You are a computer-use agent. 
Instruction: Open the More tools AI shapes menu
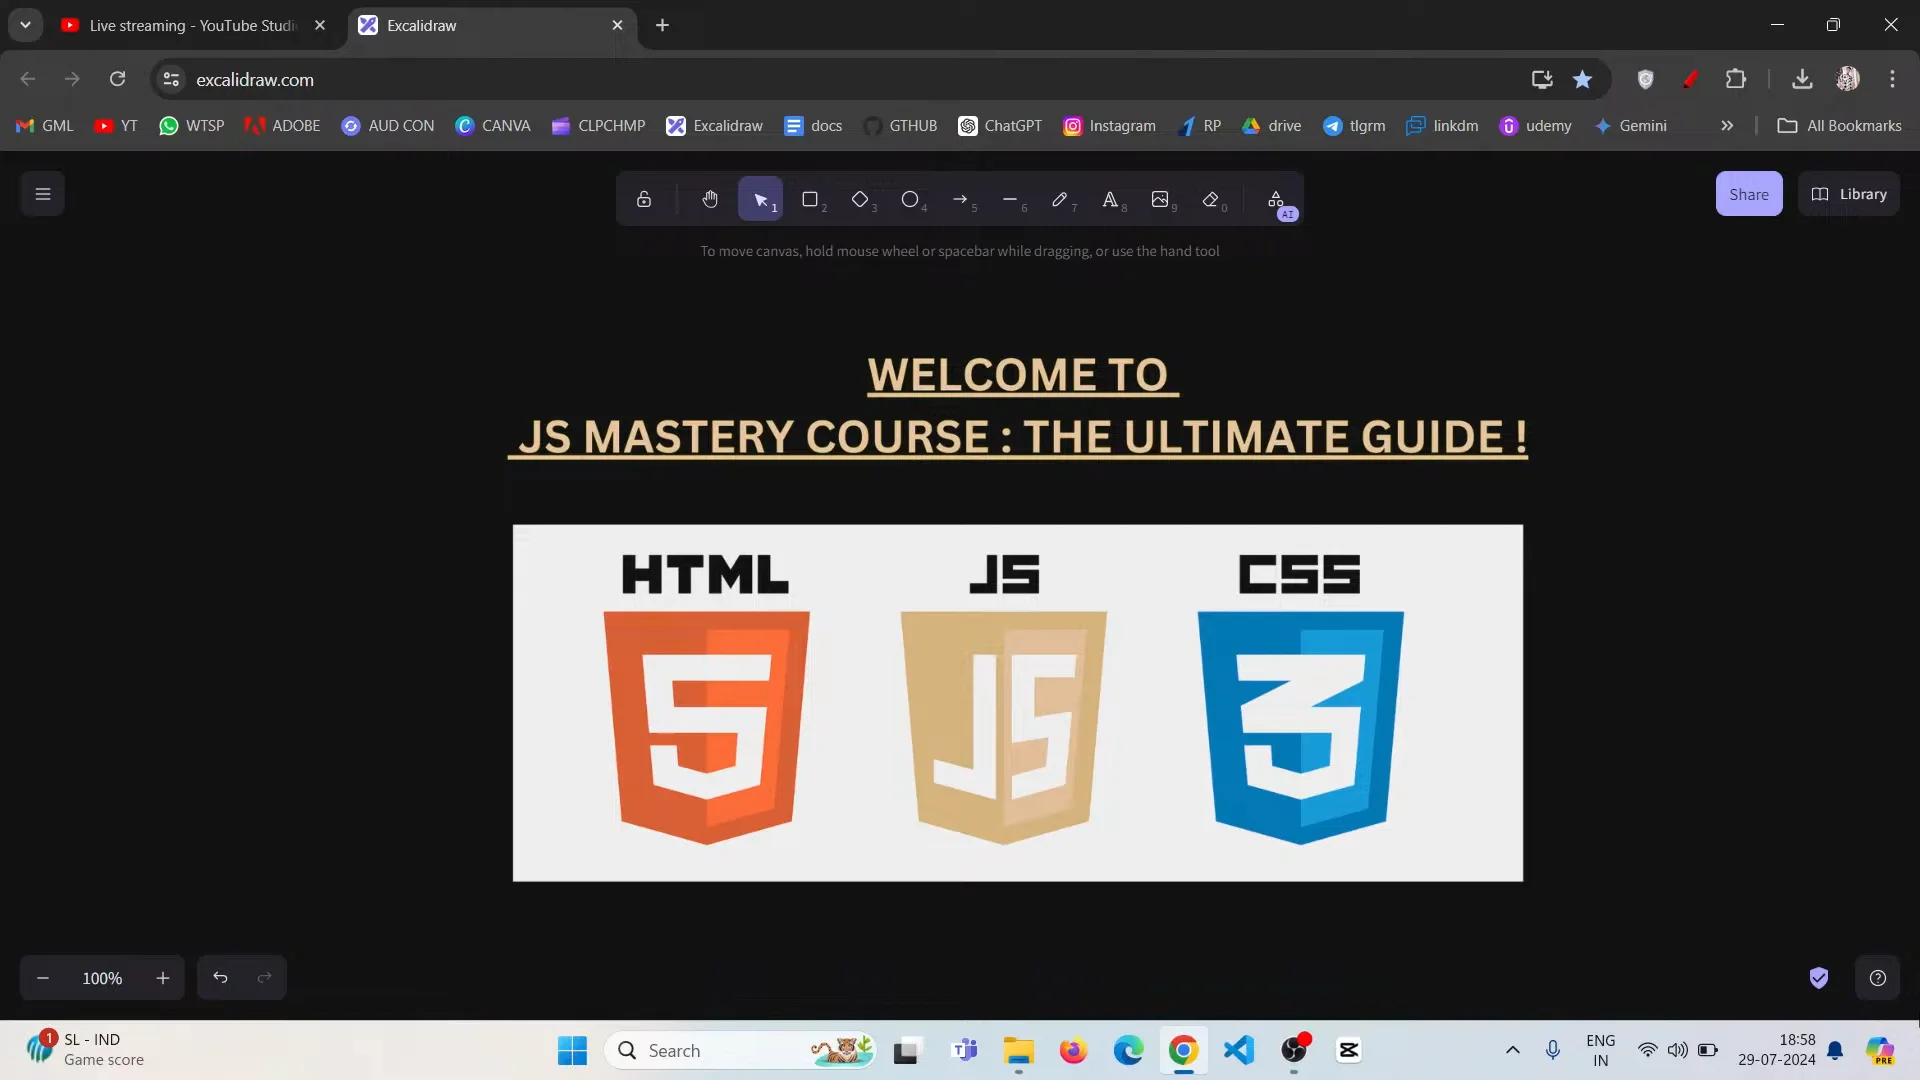[1276, 199]
